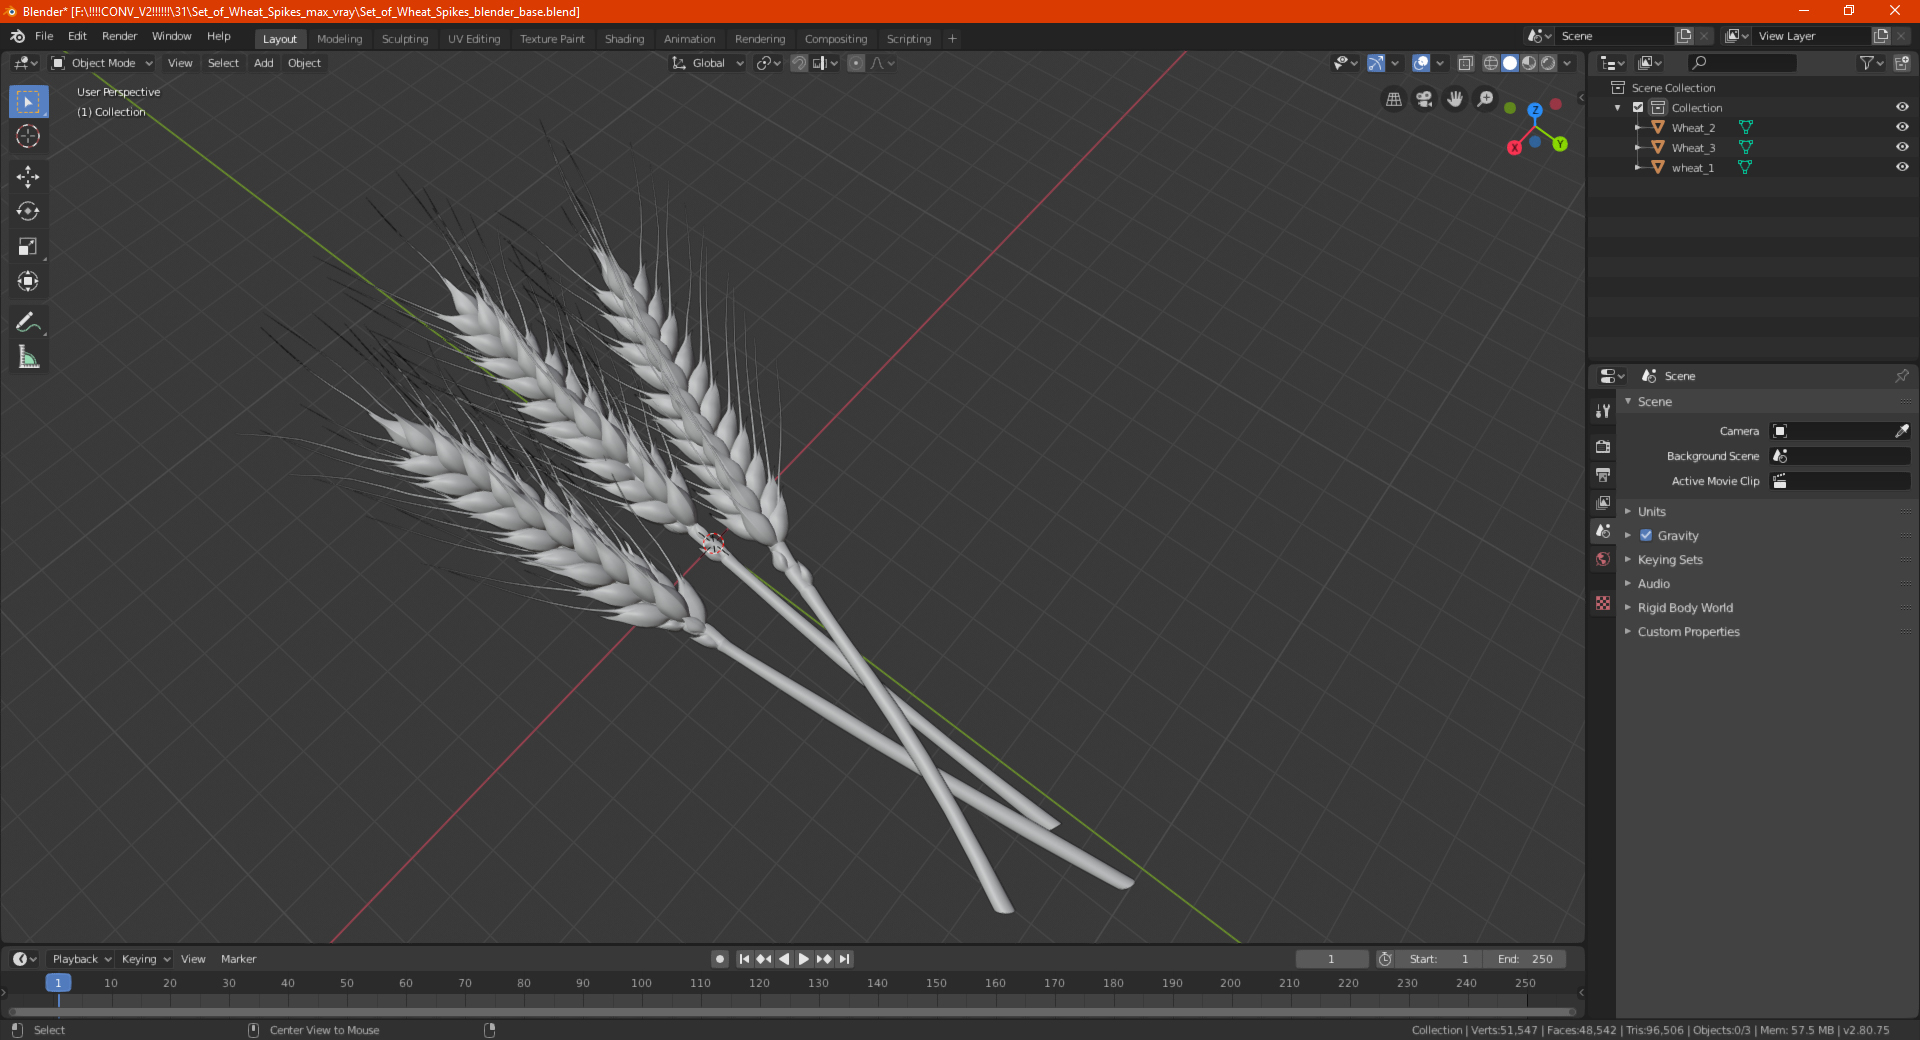Expand the Audio panel
This screenshot has height=1040, width=1920.
click(1653, 583)
